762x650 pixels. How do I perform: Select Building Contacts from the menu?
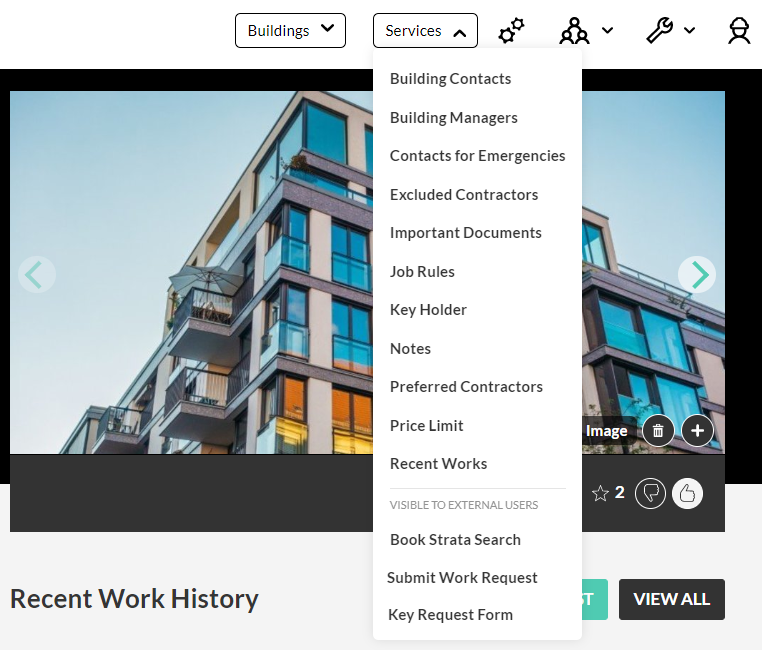(450, 79)
